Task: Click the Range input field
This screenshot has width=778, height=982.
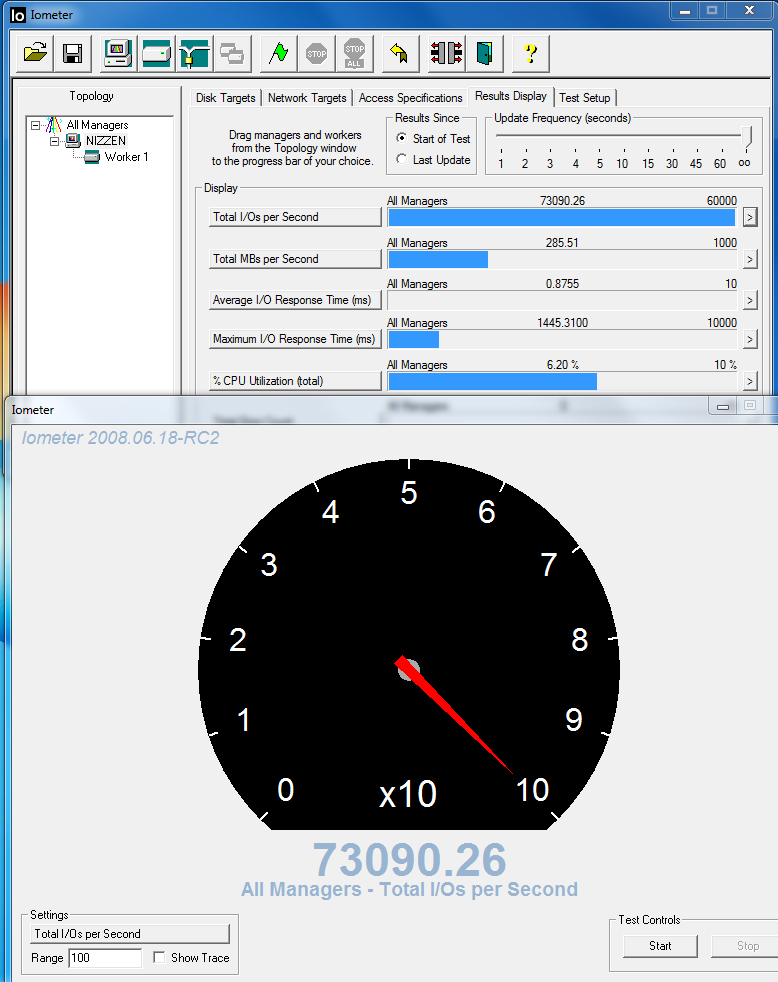Action: [105, 958]
